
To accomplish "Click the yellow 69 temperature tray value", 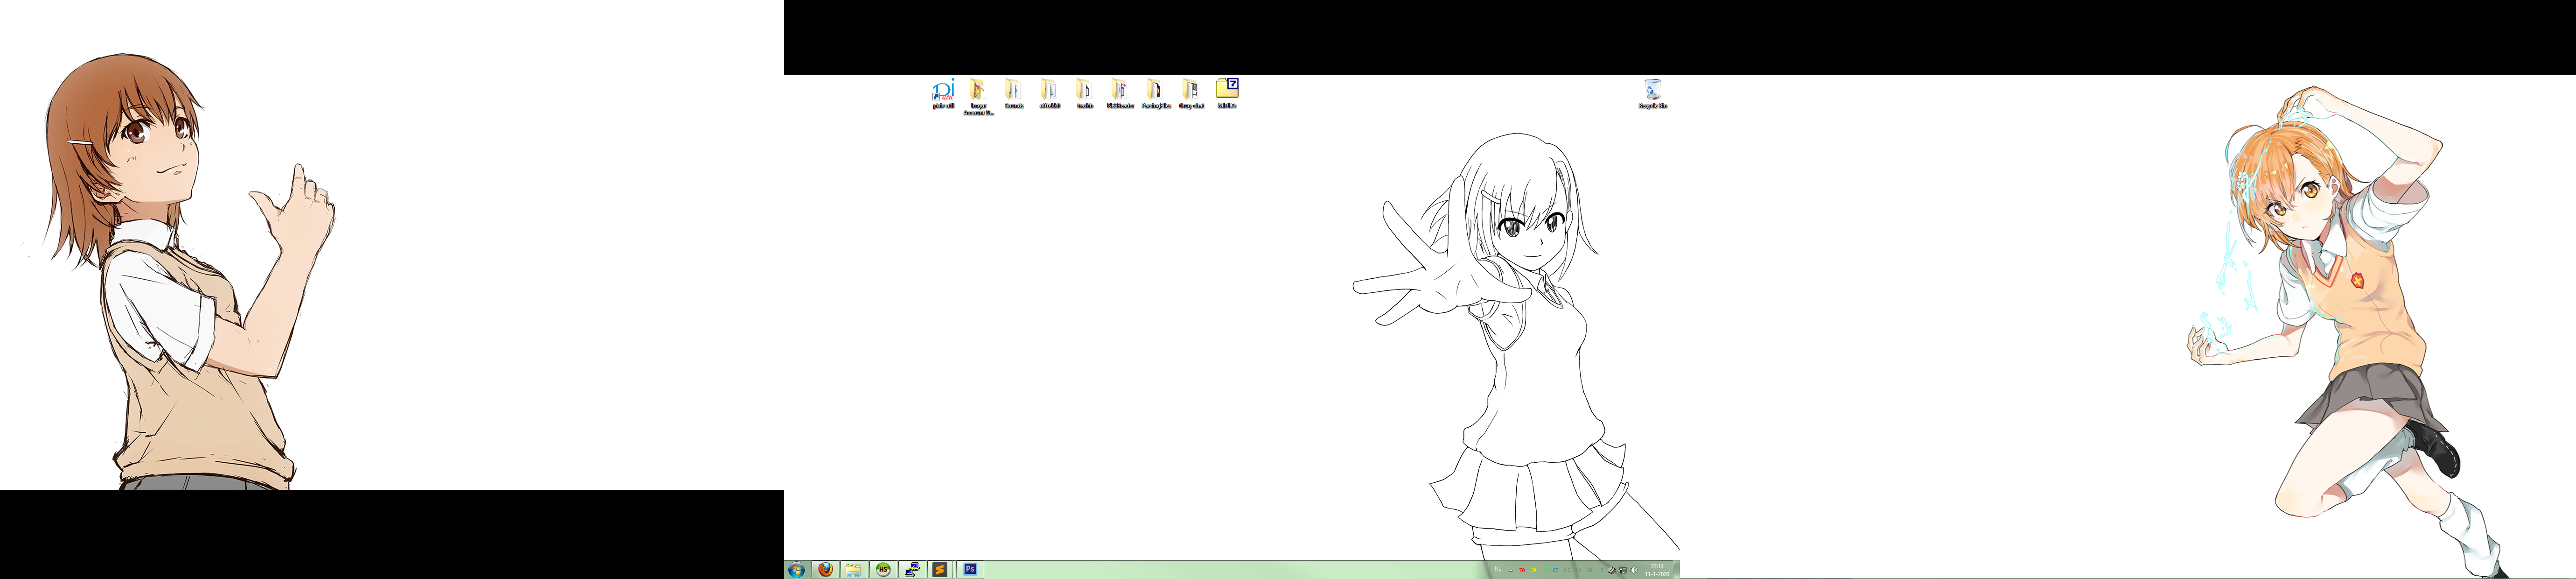I will (x=1533, y=570).
